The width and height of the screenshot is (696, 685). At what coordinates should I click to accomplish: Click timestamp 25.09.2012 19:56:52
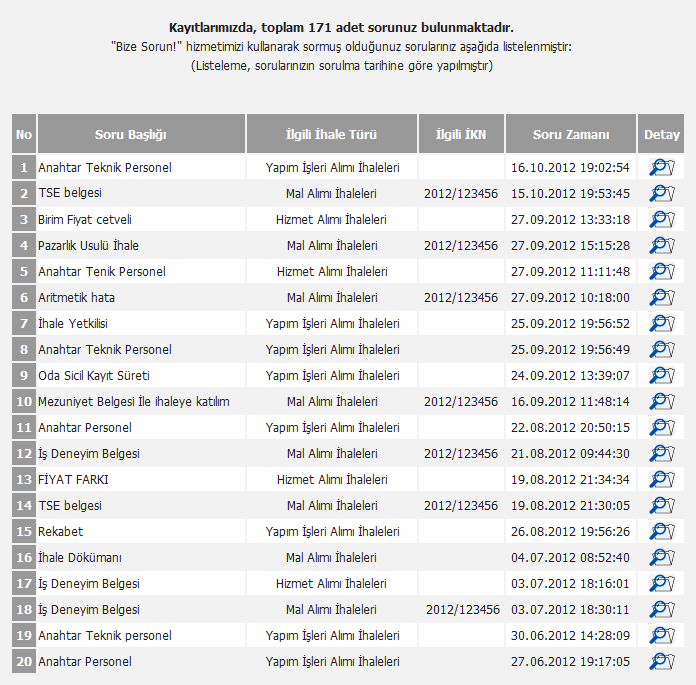(570, 323)
